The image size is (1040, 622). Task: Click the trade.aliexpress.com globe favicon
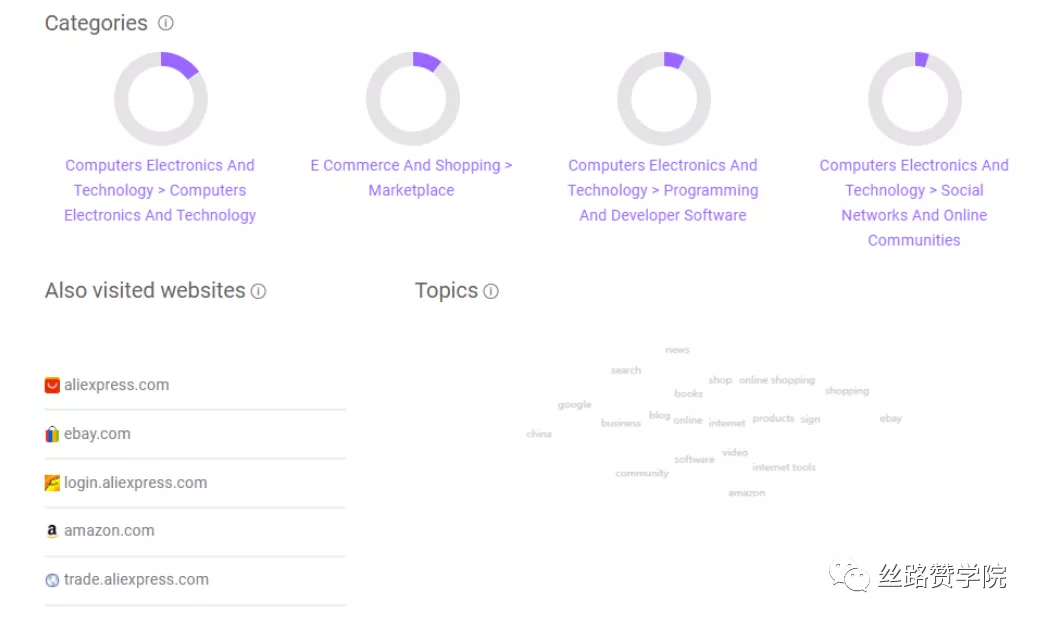53,580
